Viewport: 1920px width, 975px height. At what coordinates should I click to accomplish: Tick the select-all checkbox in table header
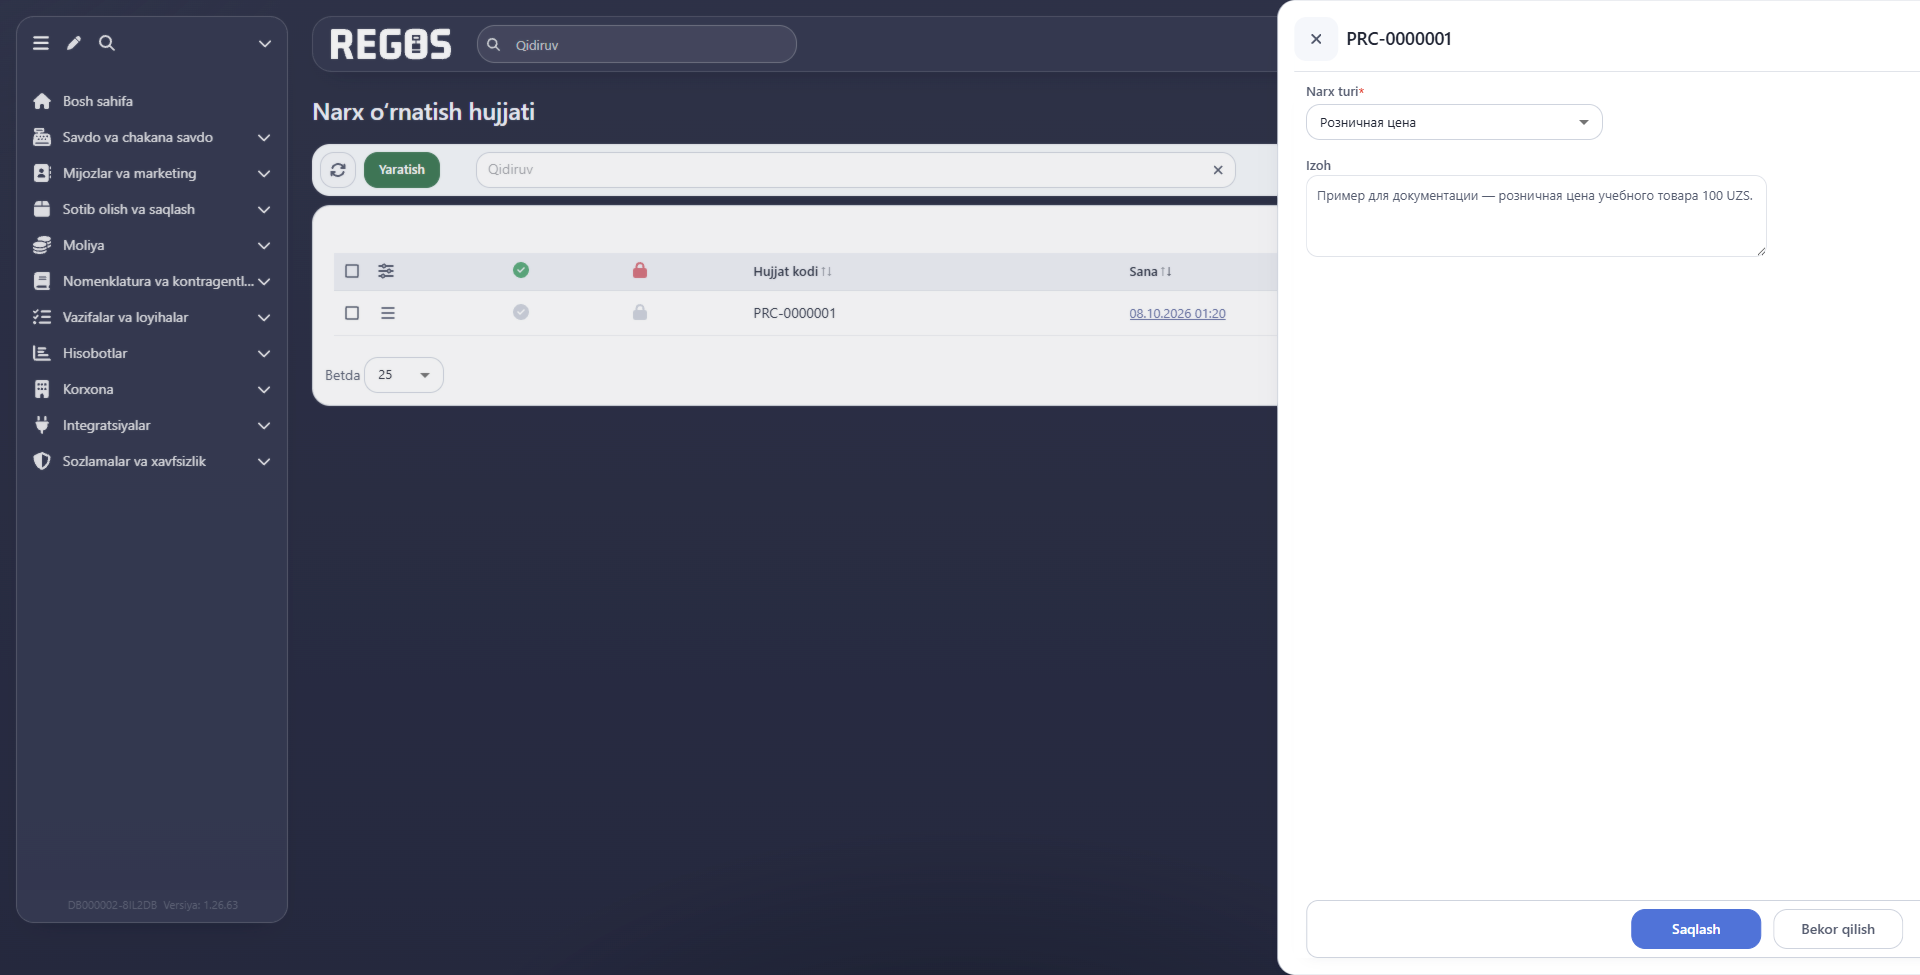click(x=352, y=271)
